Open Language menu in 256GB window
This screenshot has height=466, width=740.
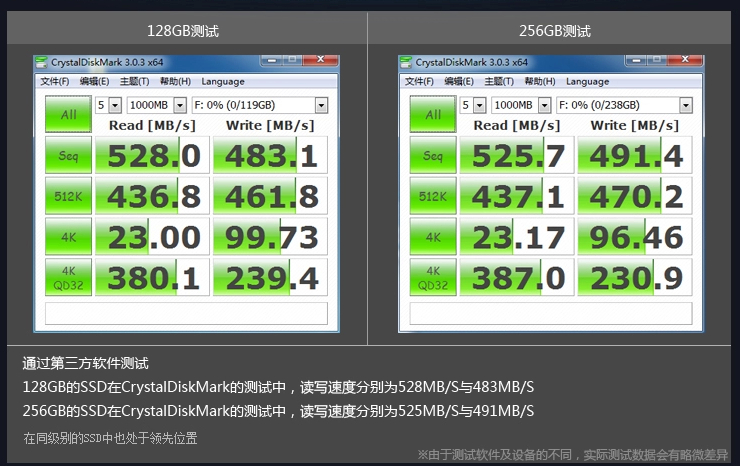click(x=587, y=81)
